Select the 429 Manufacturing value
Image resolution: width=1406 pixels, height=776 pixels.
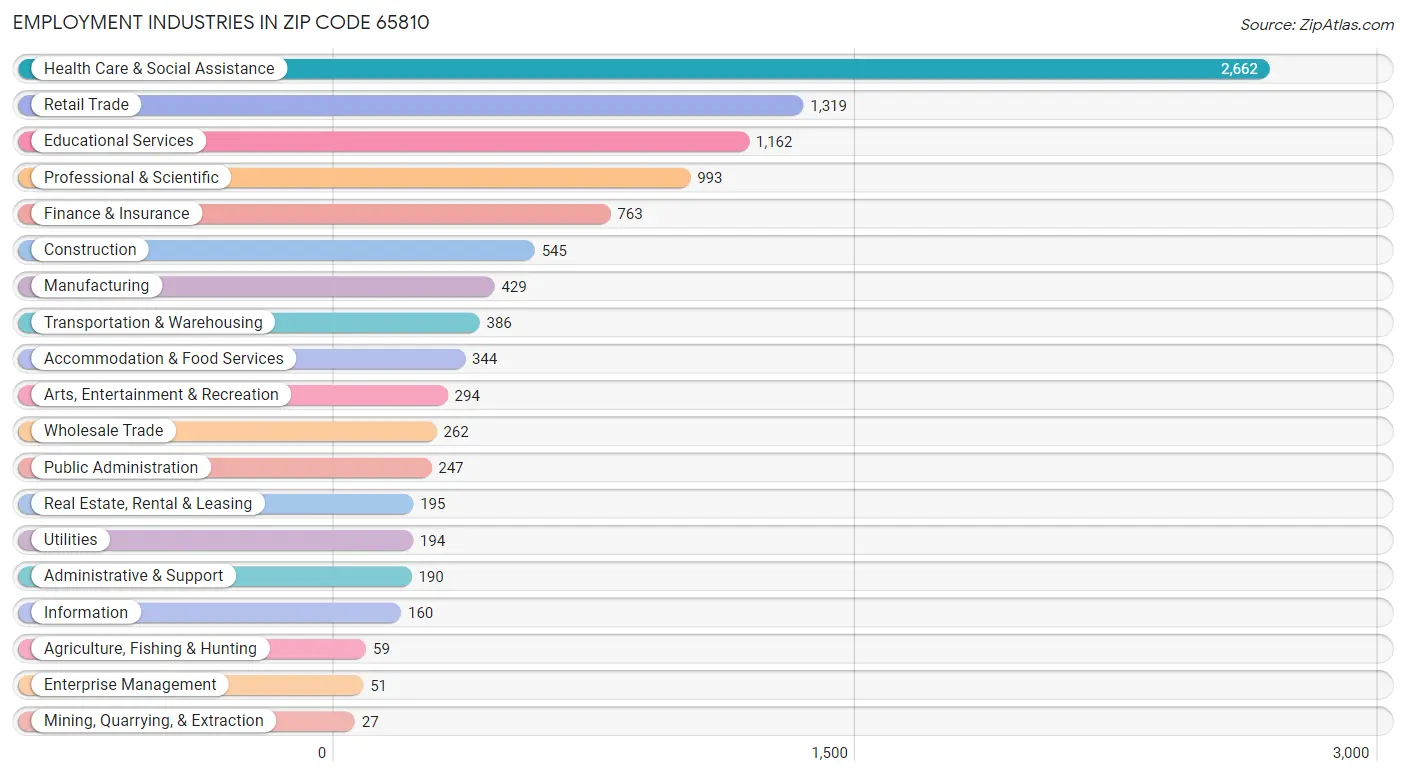(514, 287)
